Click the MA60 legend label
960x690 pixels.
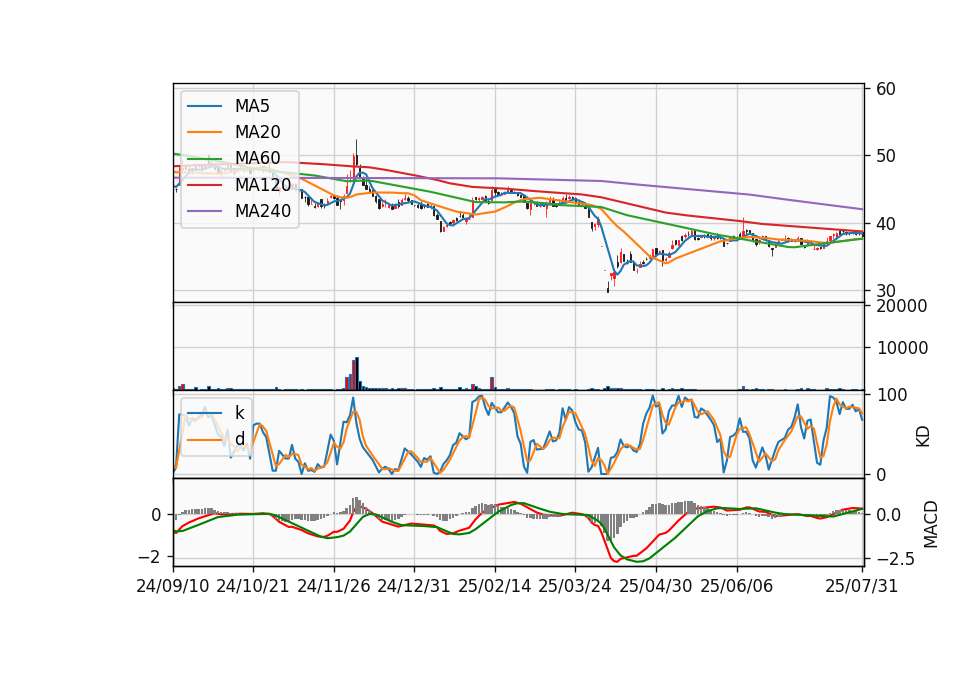[257, 158]
